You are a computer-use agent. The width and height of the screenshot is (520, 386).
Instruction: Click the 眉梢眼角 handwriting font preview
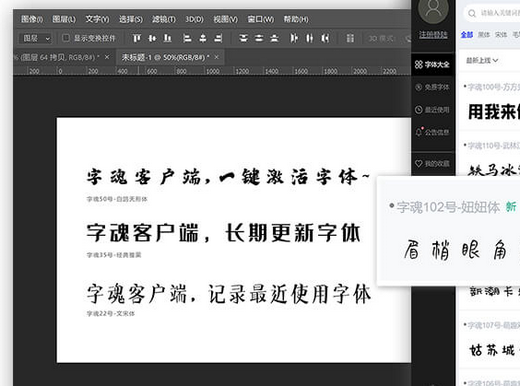point(455,250)
